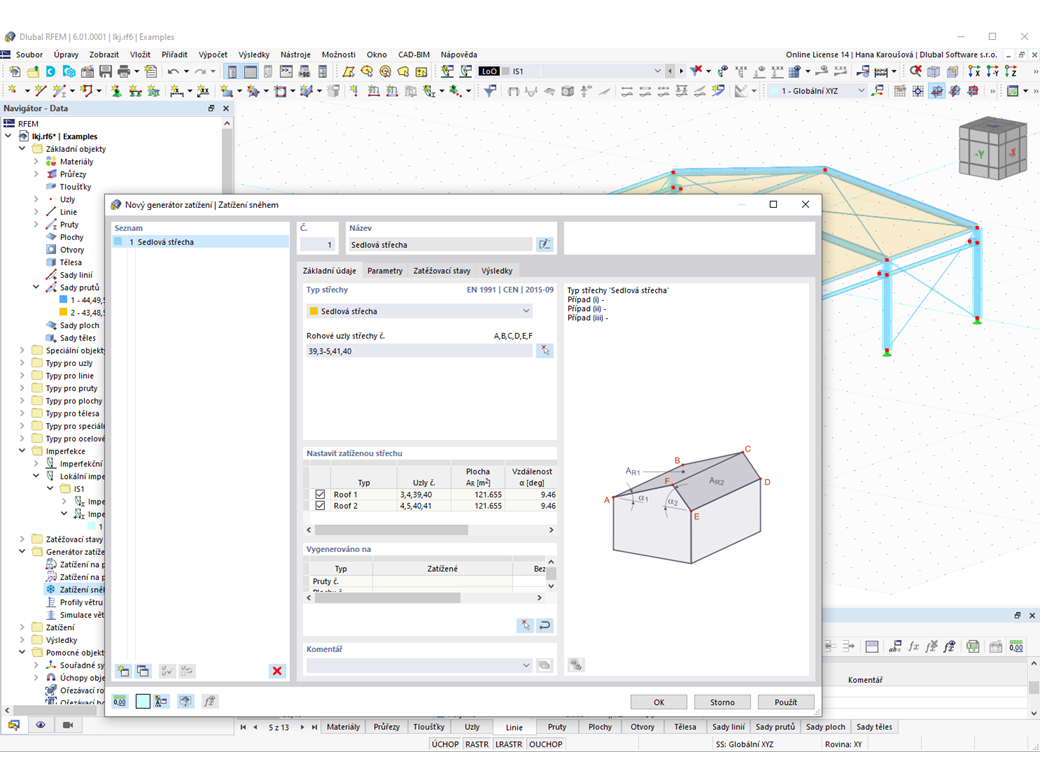The image size is (1040, 780).
Task: Click the Název input field with Sedlová střecha
Action: point(440,244)
